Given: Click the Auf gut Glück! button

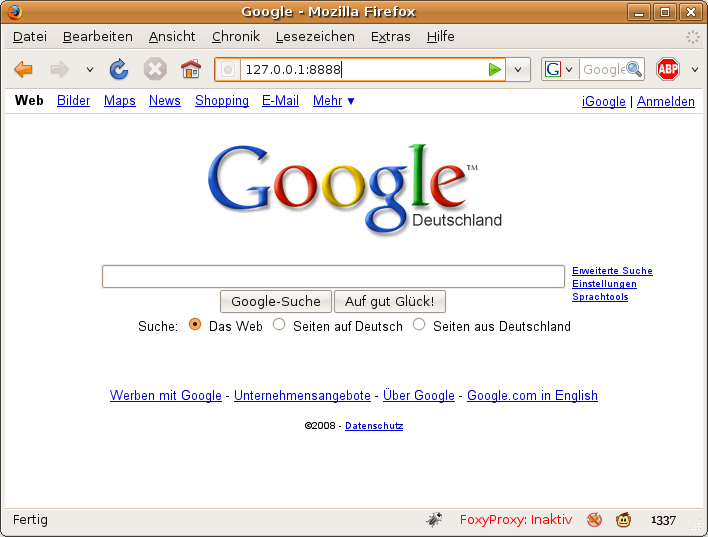Looking at the screenshot, I should pos(390,301).
